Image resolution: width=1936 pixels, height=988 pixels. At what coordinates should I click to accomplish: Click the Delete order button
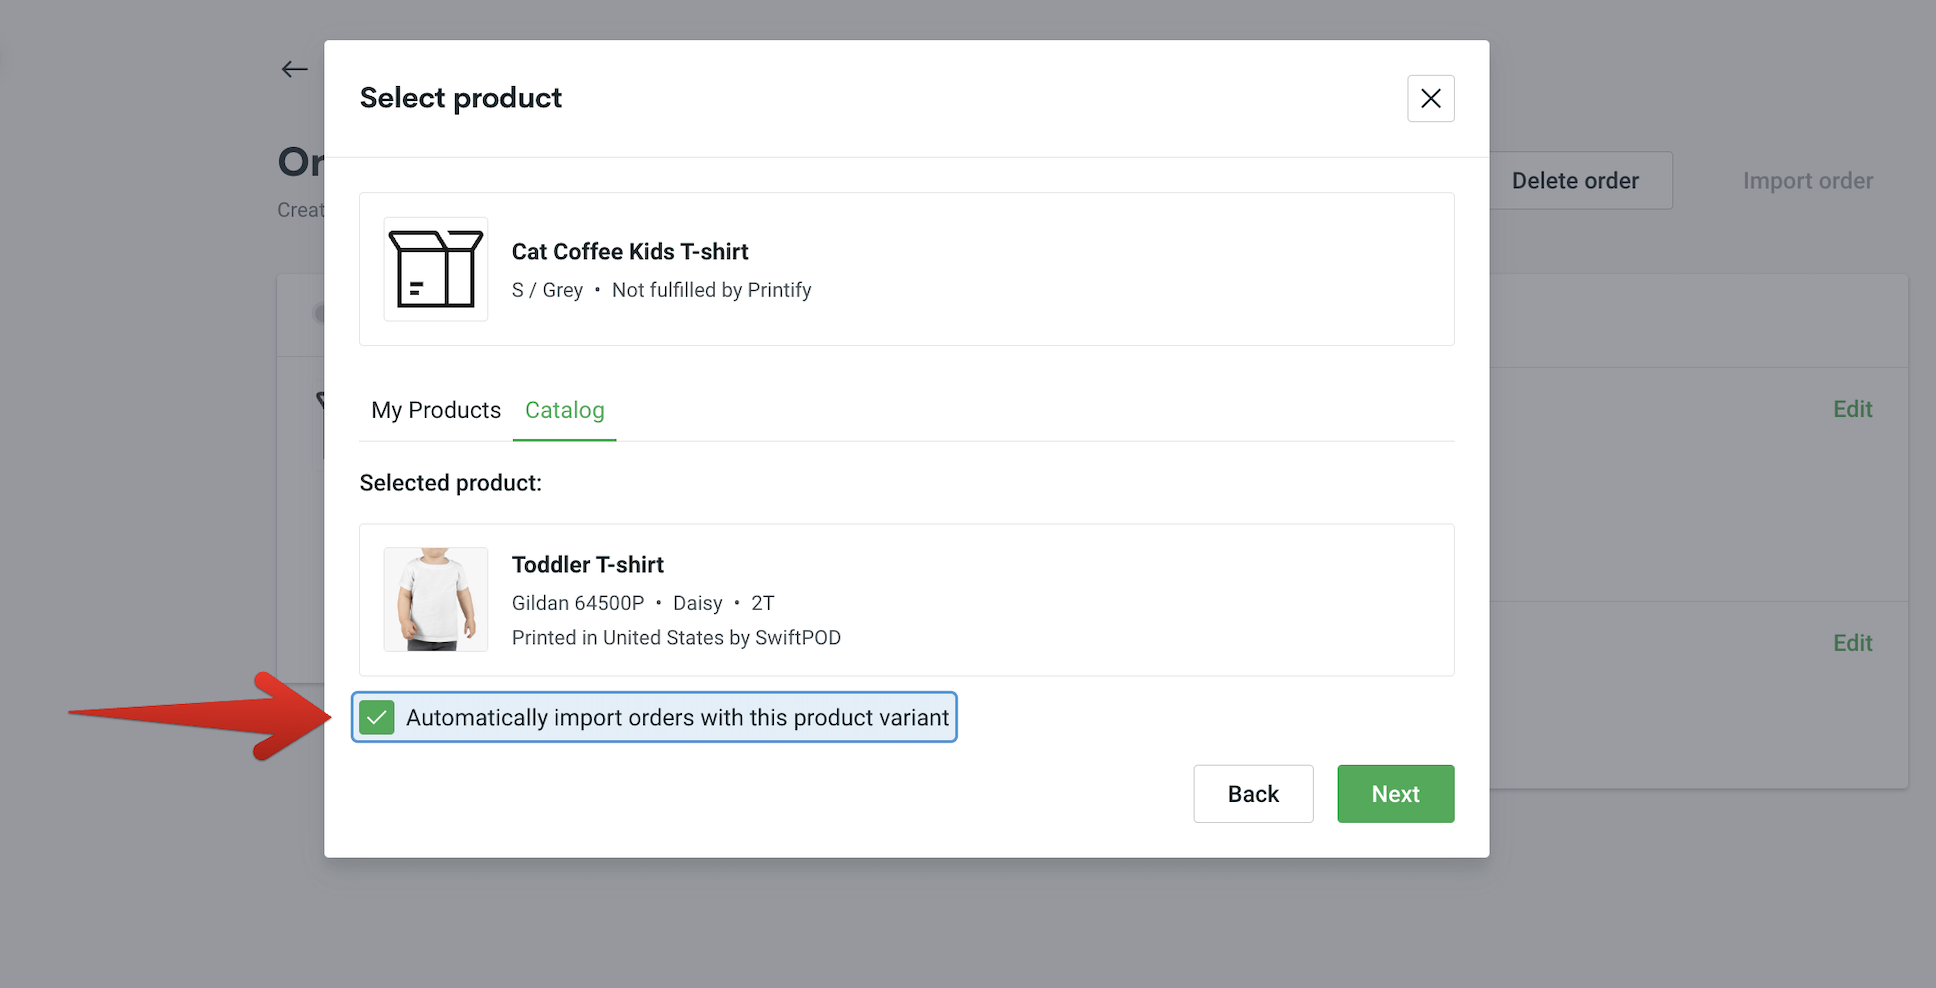[x=1575, y=180]
